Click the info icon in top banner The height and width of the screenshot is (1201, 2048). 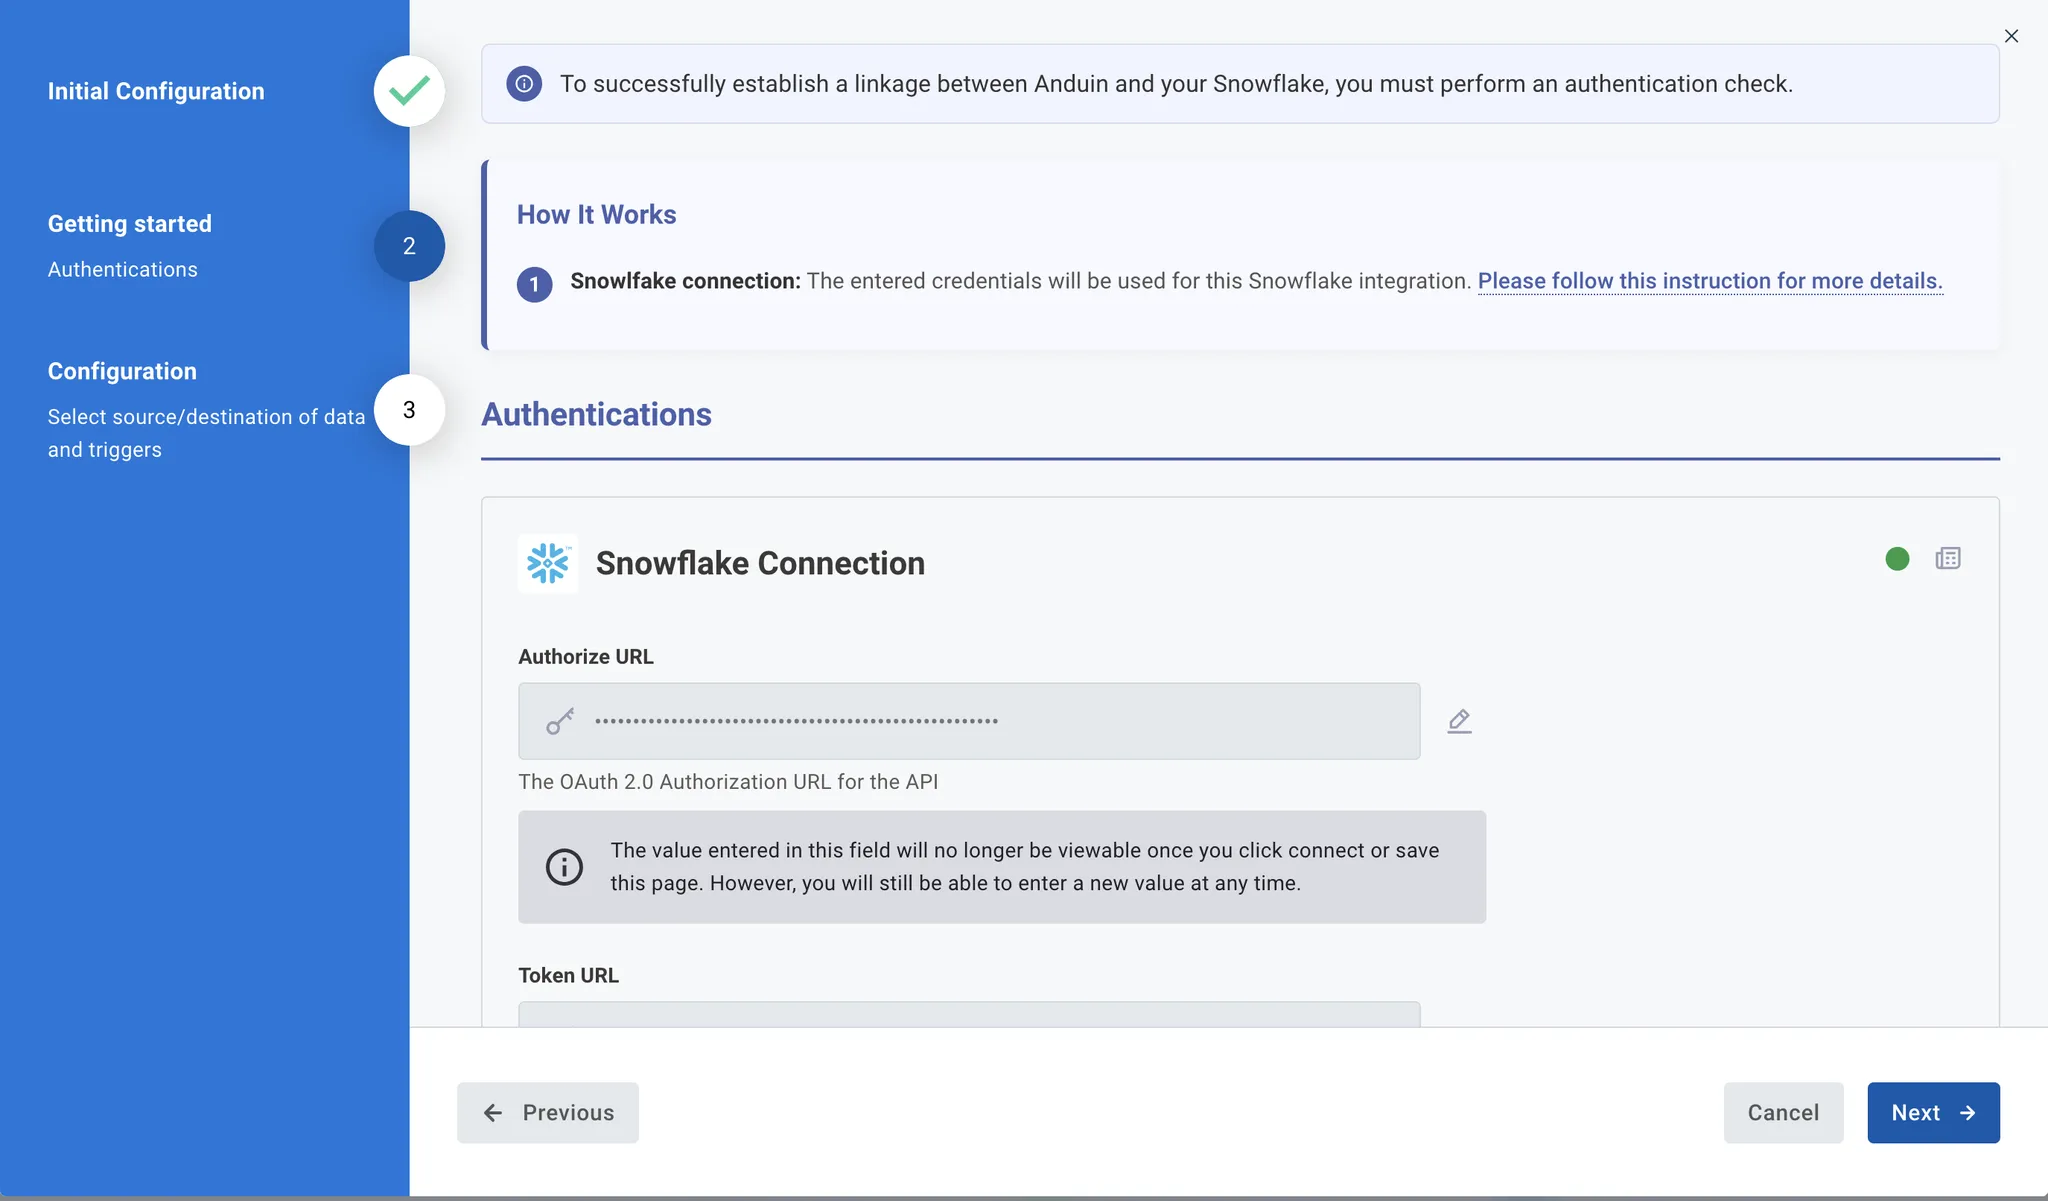(524, 84)
